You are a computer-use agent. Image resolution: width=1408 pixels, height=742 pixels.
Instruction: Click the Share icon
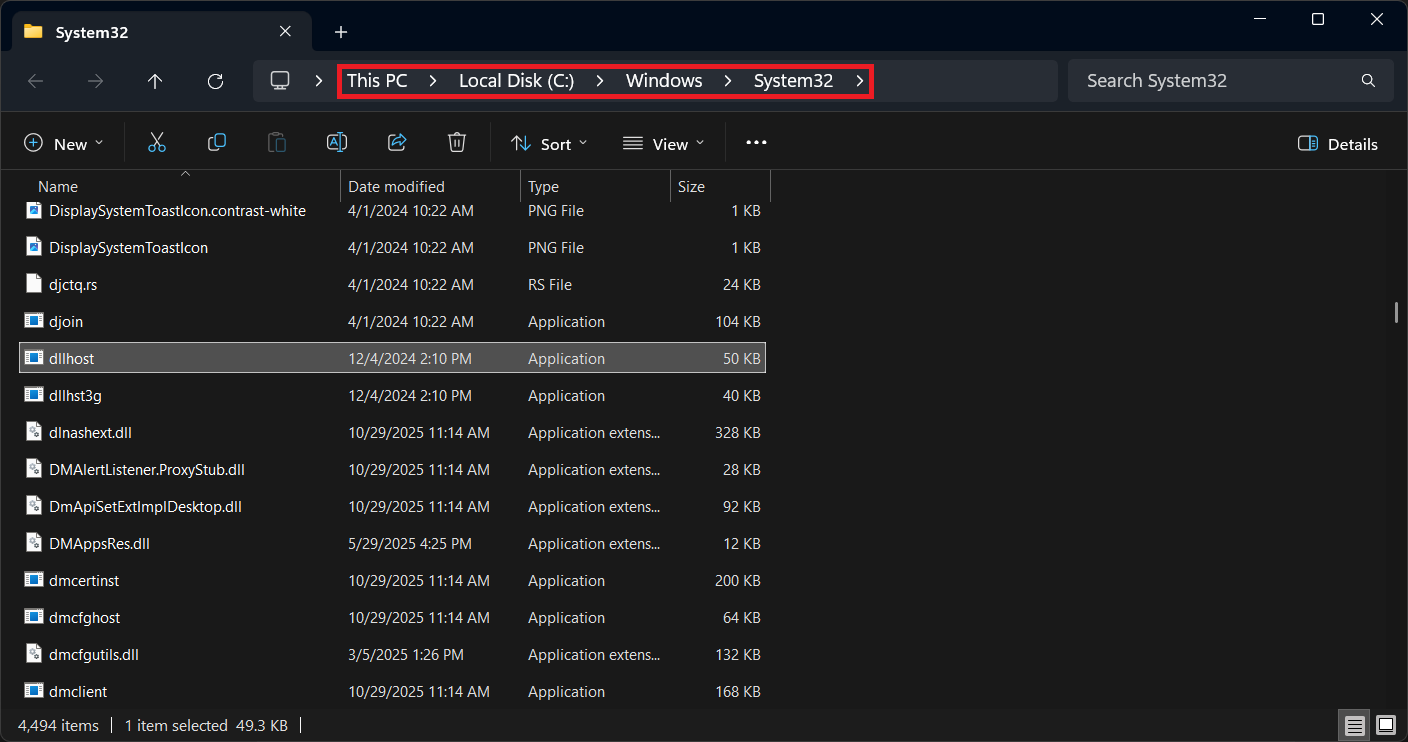397,143
